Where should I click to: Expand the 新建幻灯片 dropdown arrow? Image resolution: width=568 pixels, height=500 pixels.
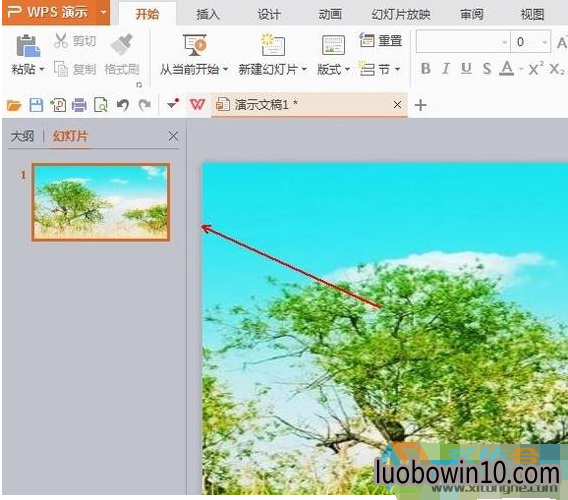(x=304, y=69)
